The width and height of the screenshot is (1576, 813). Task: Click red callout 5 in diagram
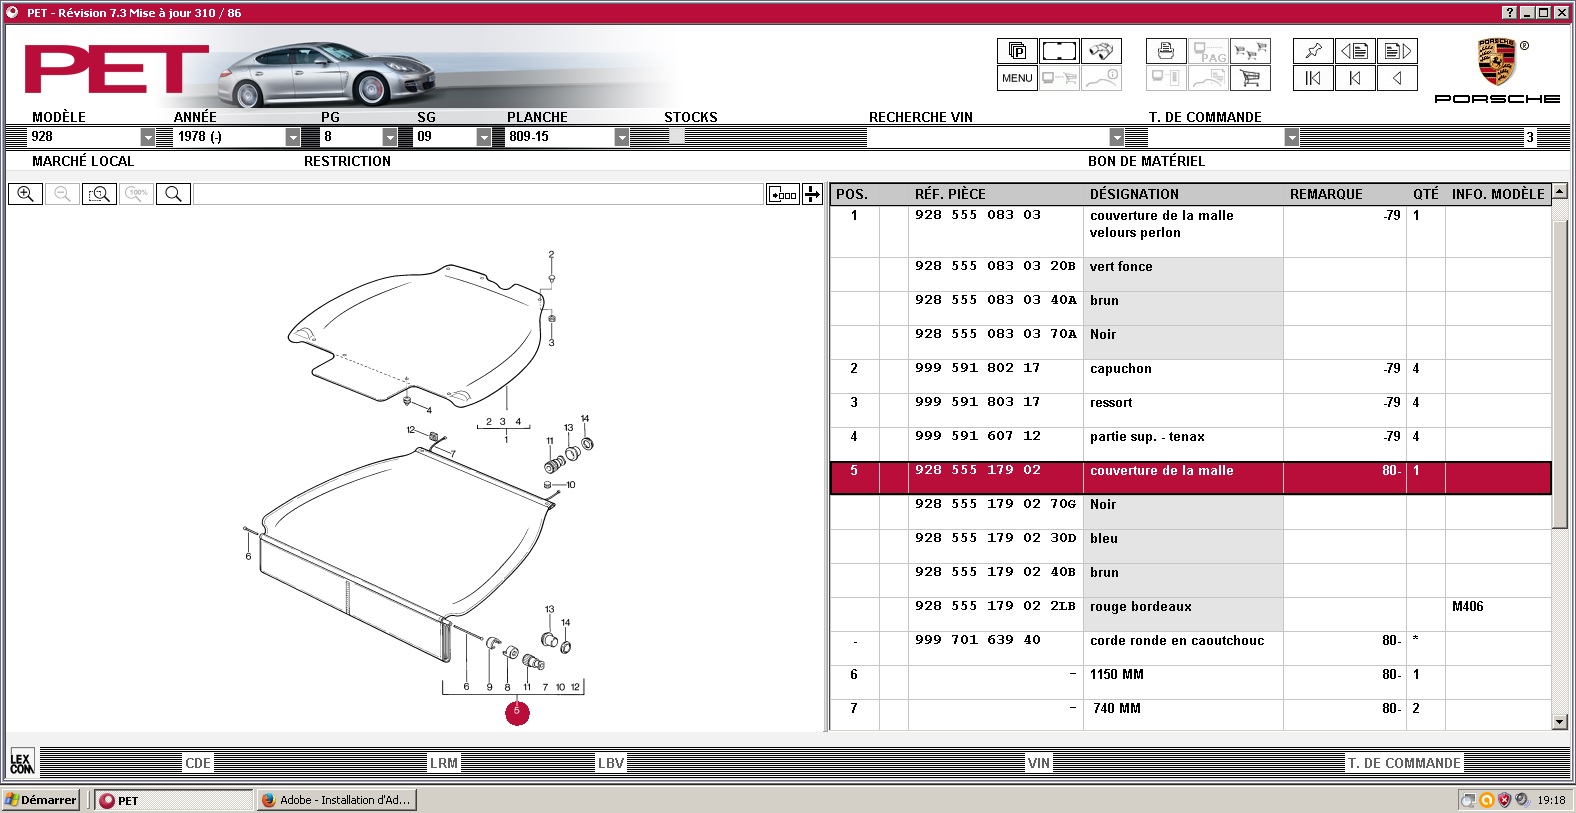(517, 712)
